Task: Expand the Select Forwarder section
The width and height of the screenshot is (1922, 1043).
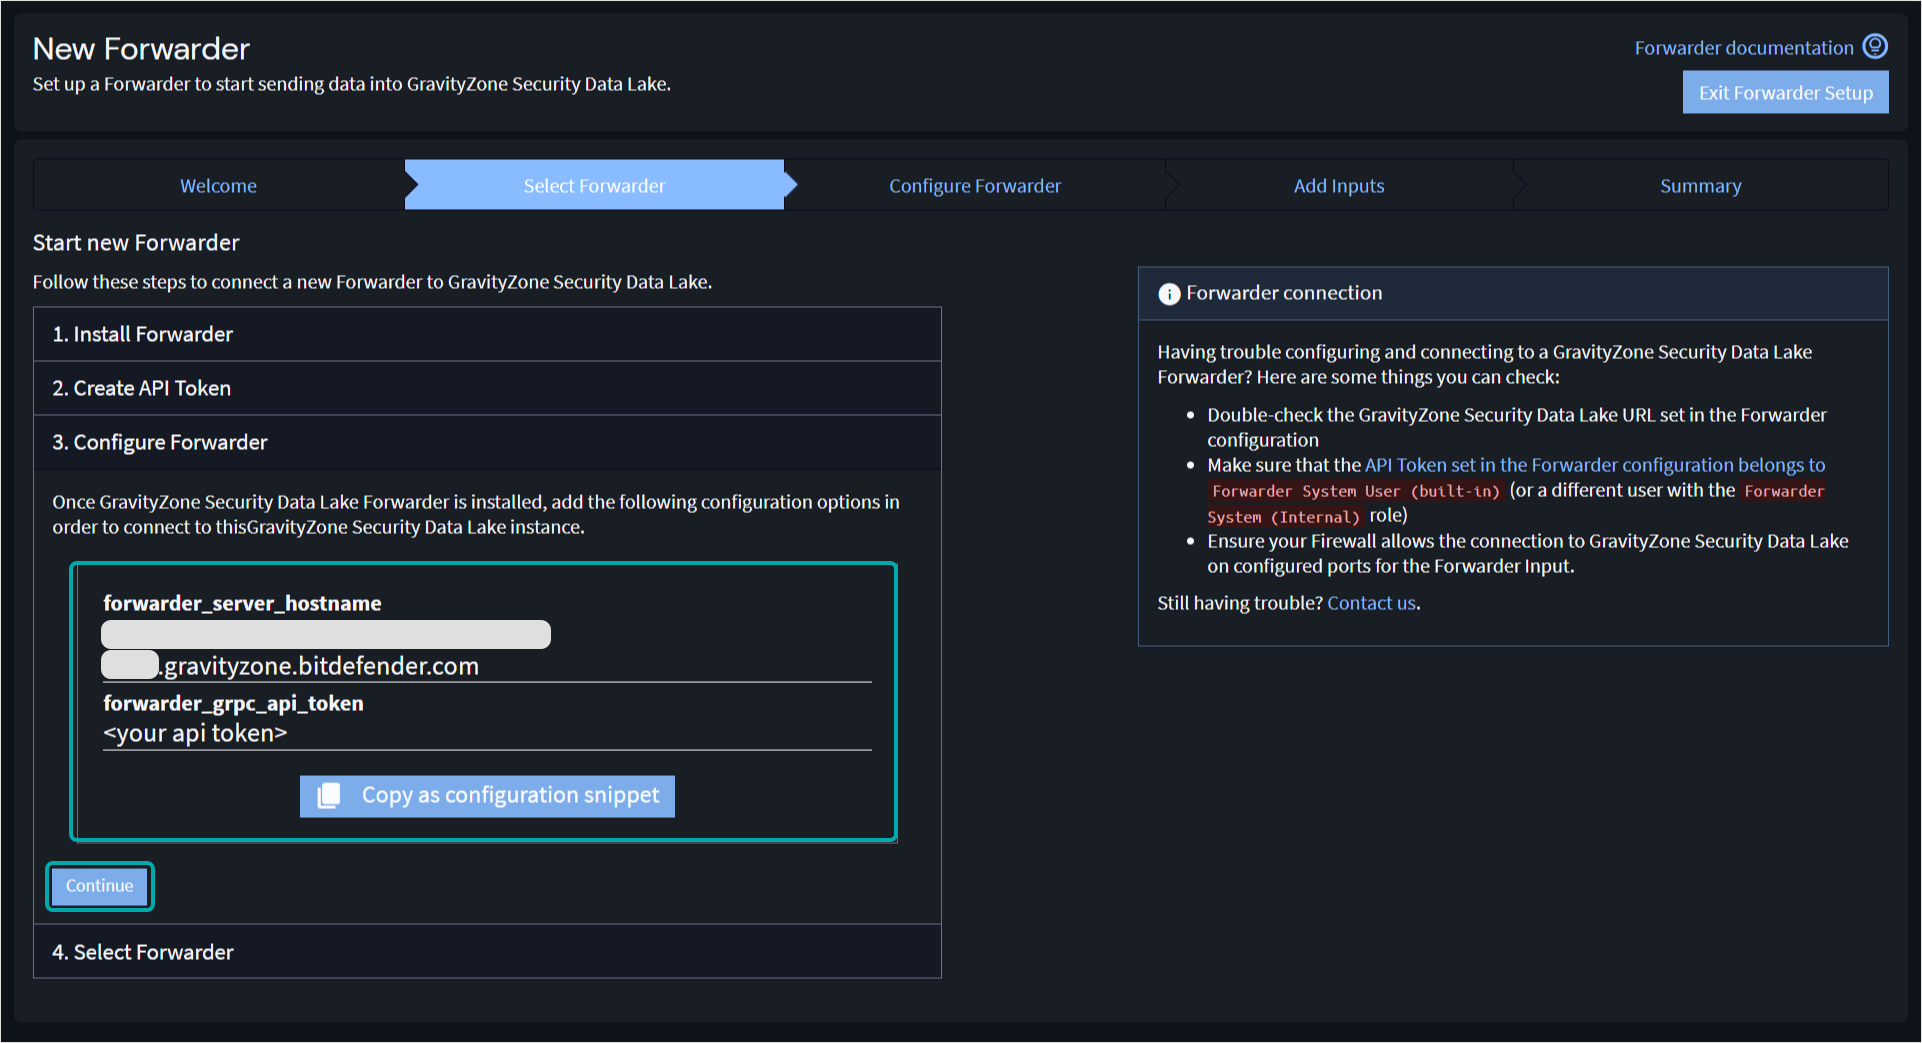Action: pos(487,951)
